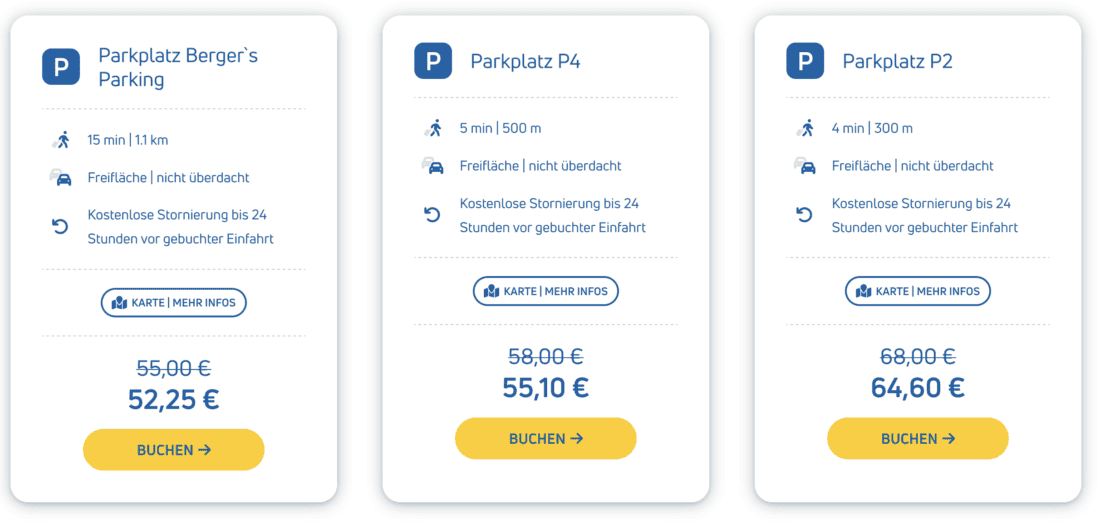Screen dimensions: 1100x525
Task: Select the Parkplatz Berger`s Parking title
Action: pos(178,67)
